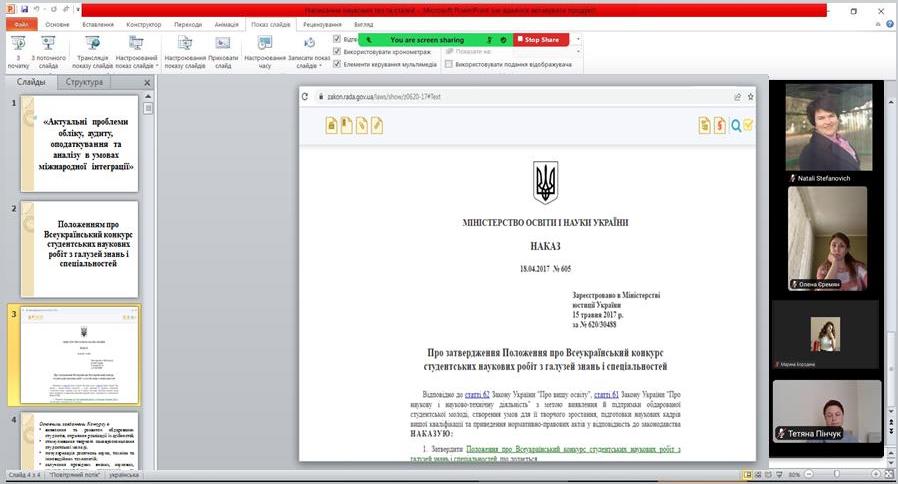Switch to the Основне ribbon tab
The image size is (898, 484).
coord(57,25)
